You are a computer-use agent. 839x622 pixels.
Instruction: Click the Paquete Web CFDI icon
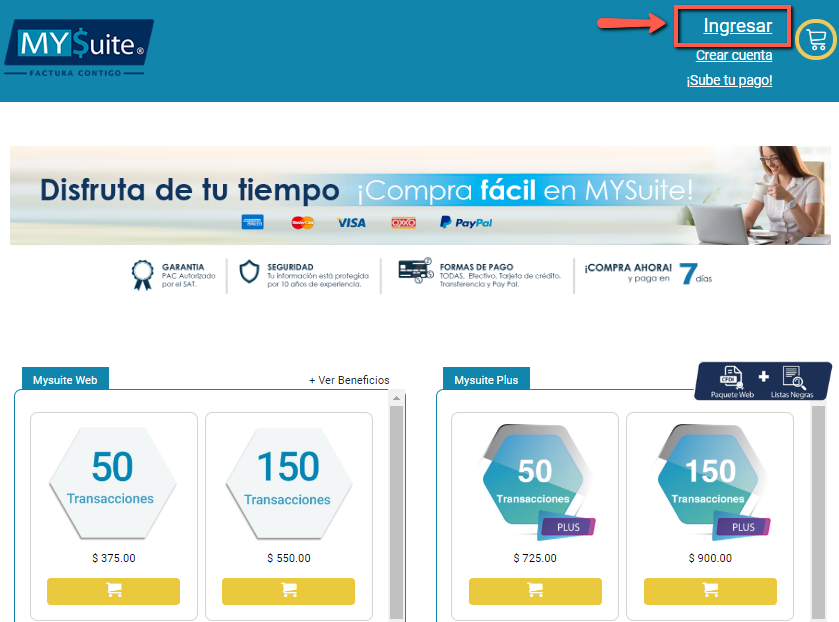point(732,380)
